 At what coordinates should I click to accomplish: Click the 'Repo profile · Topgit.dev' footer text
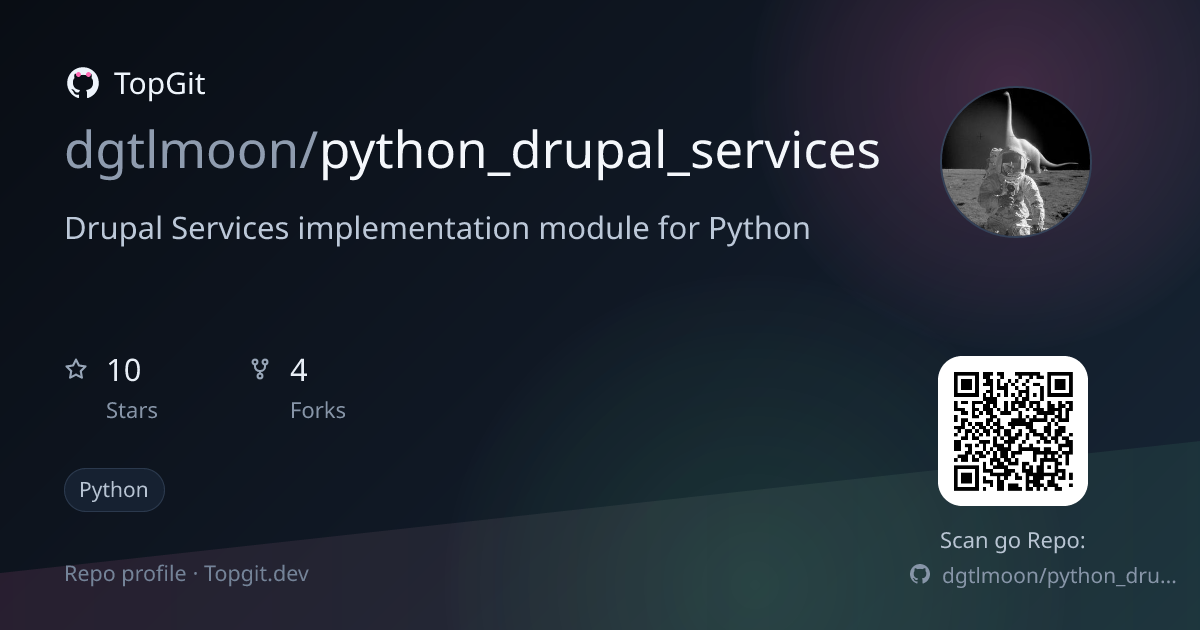[x=187, y=574]
